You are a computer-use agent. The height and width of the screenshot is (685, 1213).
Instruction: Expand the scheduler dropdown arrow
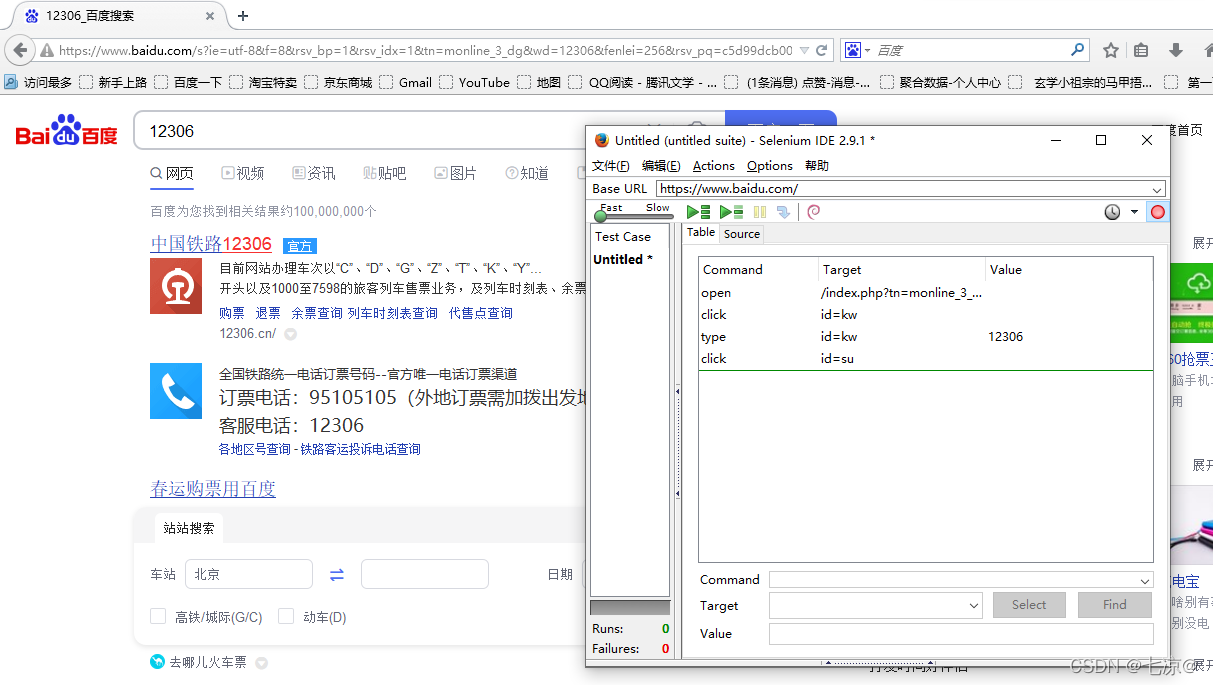[x=1134, y=212]
